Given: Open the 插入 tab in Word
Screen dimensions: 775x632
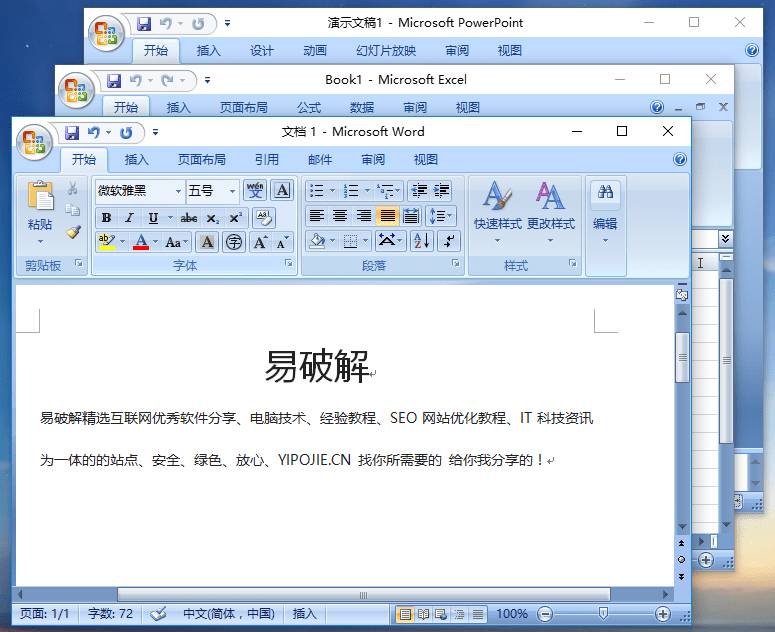Looking at the screenshot, I should point(136,159).
